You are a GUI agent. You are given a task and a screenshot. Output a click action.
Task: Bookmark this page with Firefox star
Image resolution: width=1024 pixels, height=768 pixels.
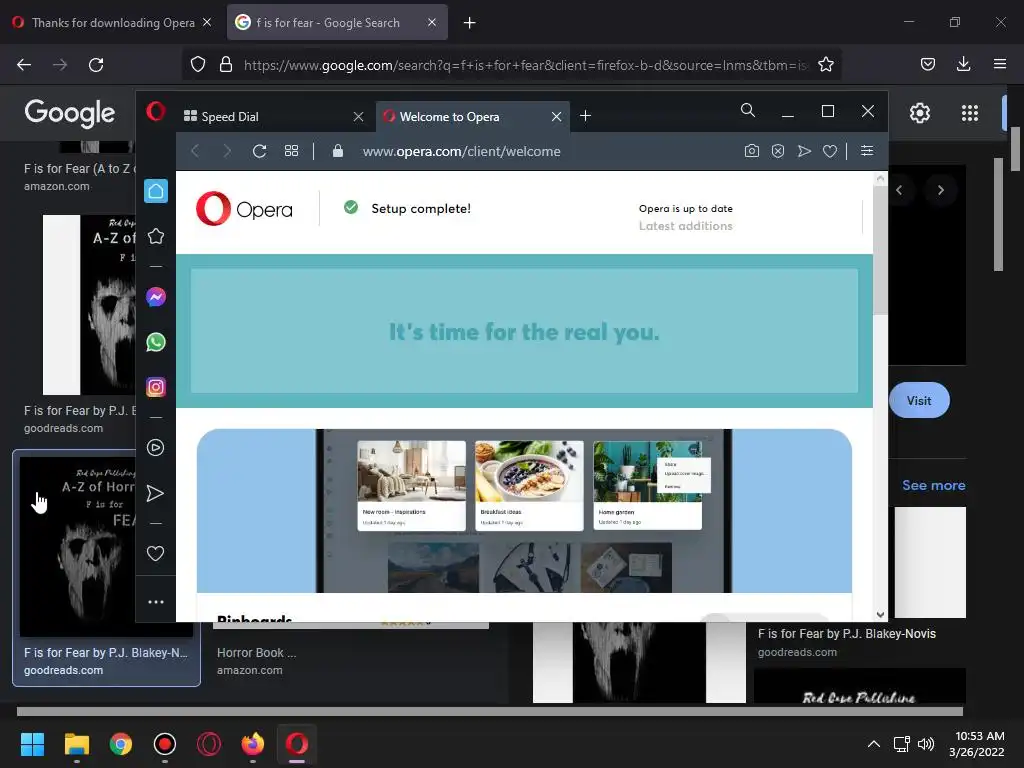point(825,65)
